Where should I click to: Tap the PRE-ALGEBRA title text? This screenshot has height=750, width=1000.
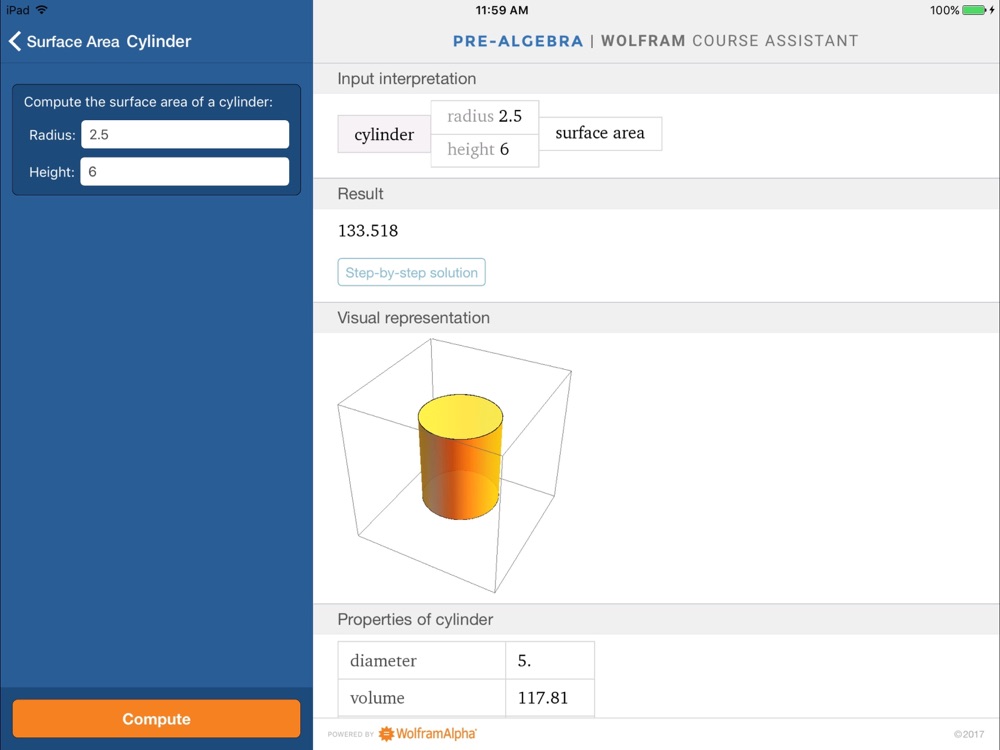(x=518, y=41)
